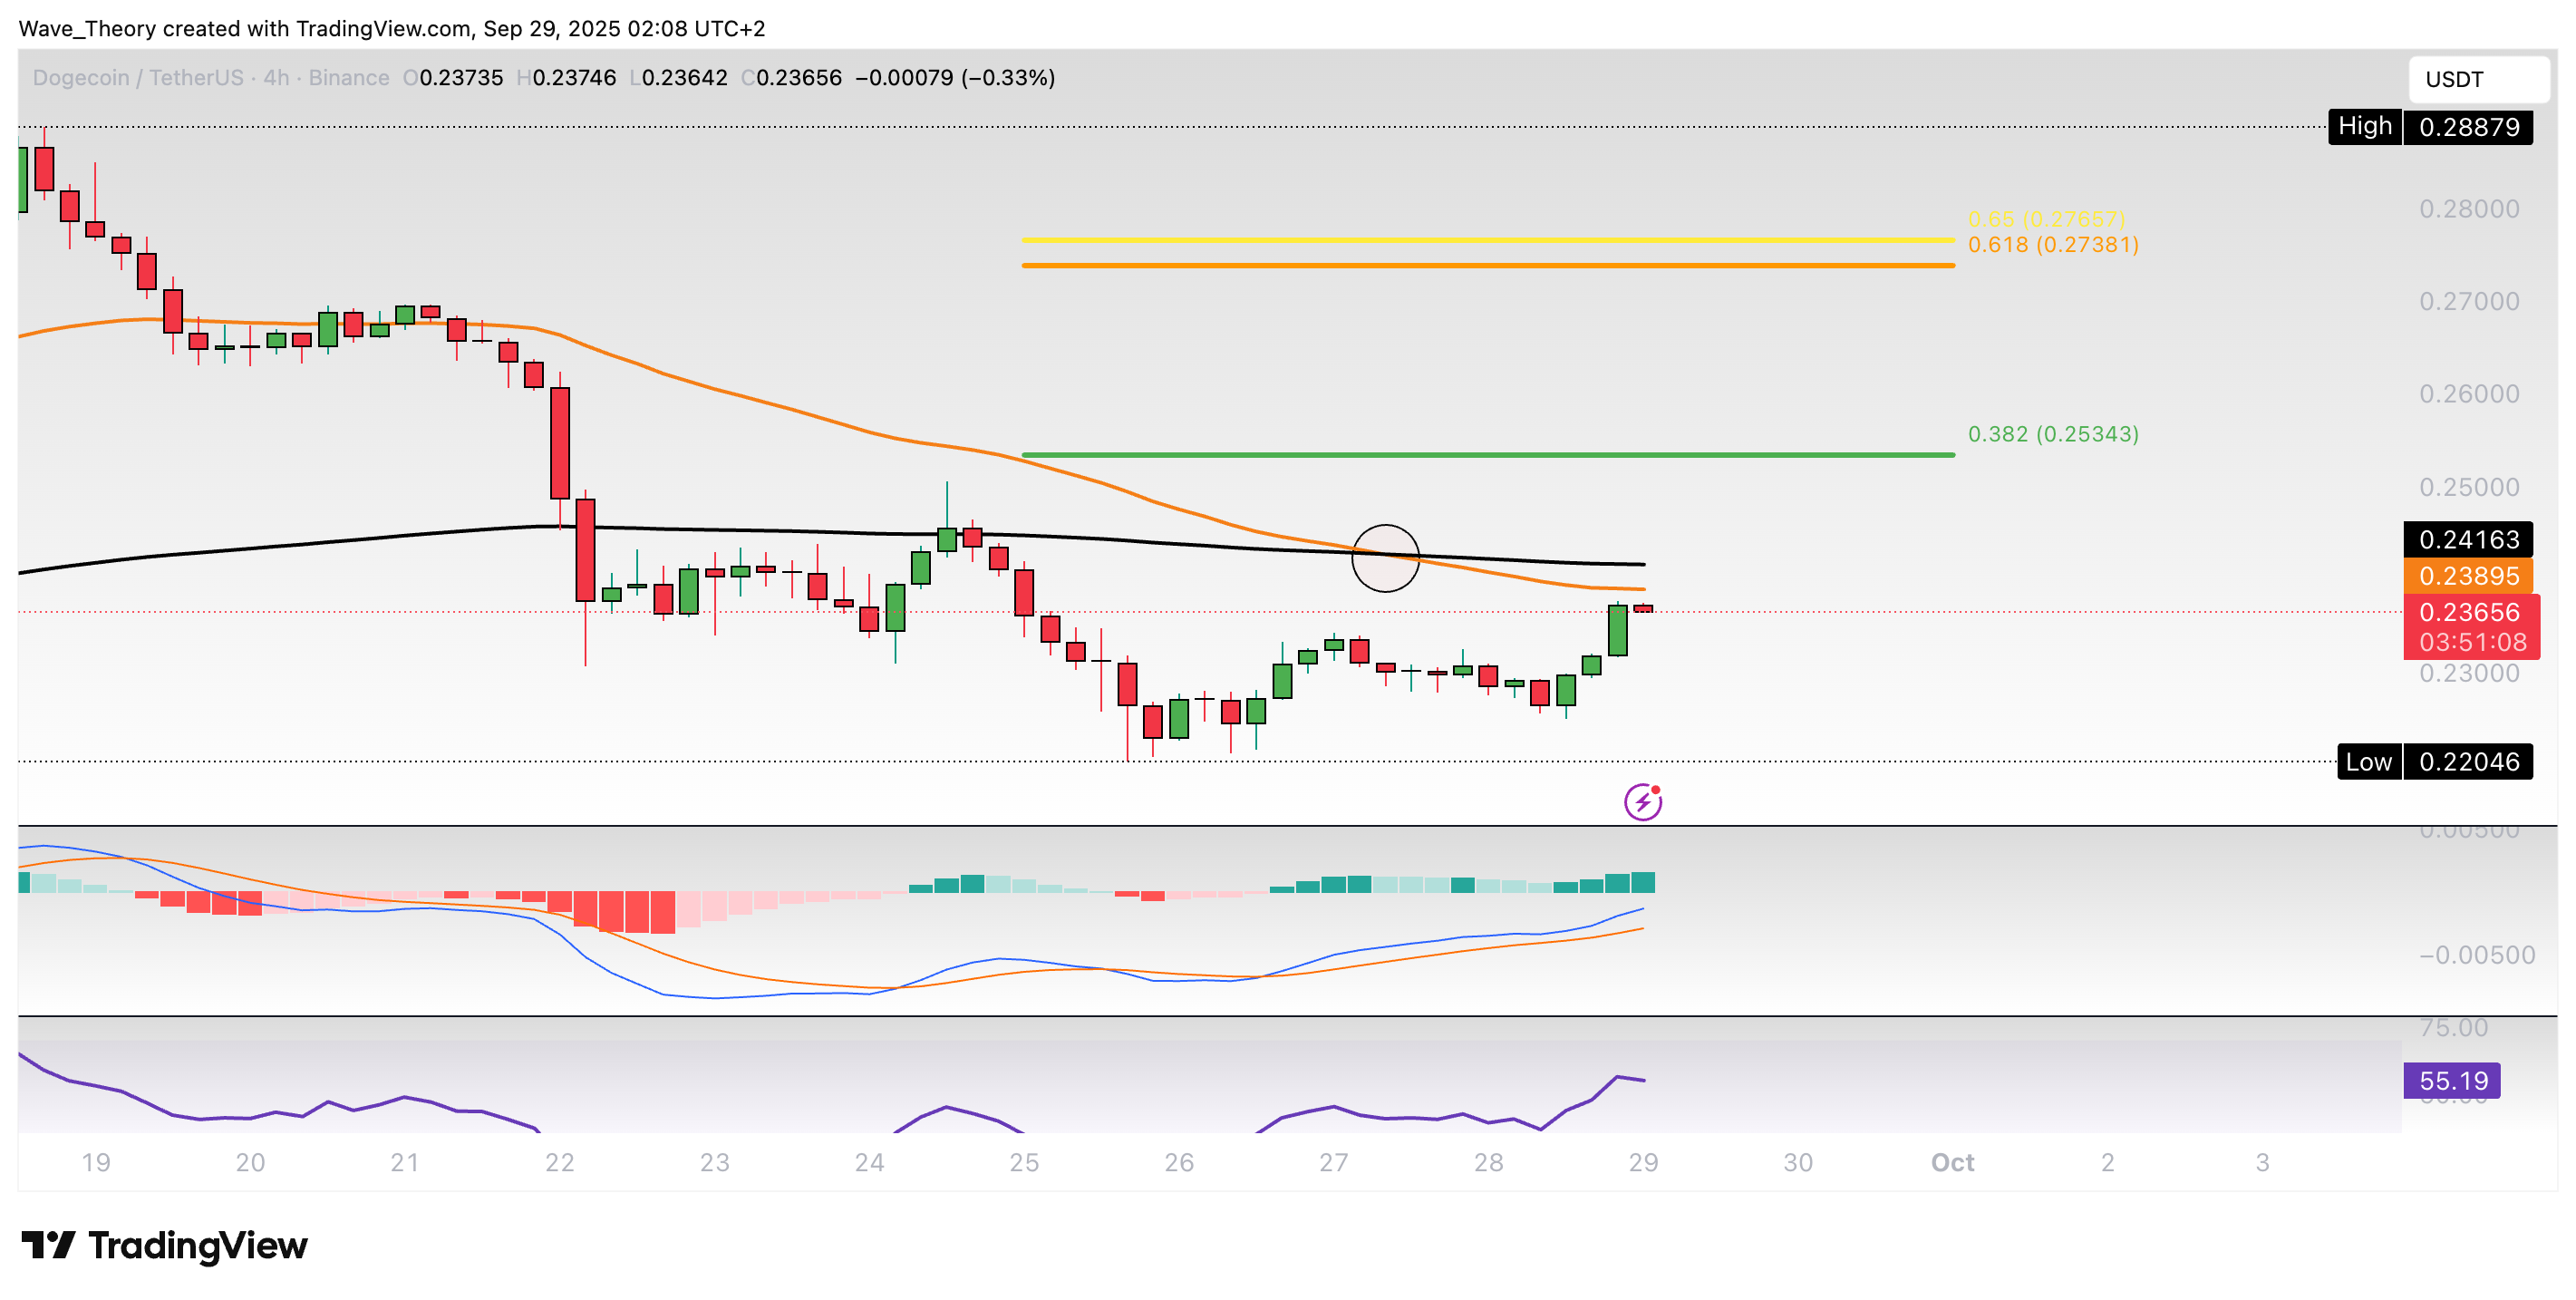2576x1300 pixels.
Task: Click the TradingView logo icon
Action: pos(48,1245)
